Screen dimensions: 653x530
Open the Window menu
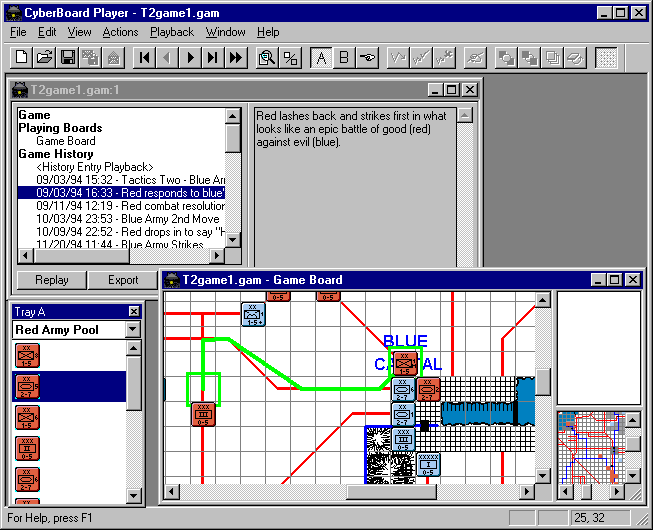pos(225,32)
